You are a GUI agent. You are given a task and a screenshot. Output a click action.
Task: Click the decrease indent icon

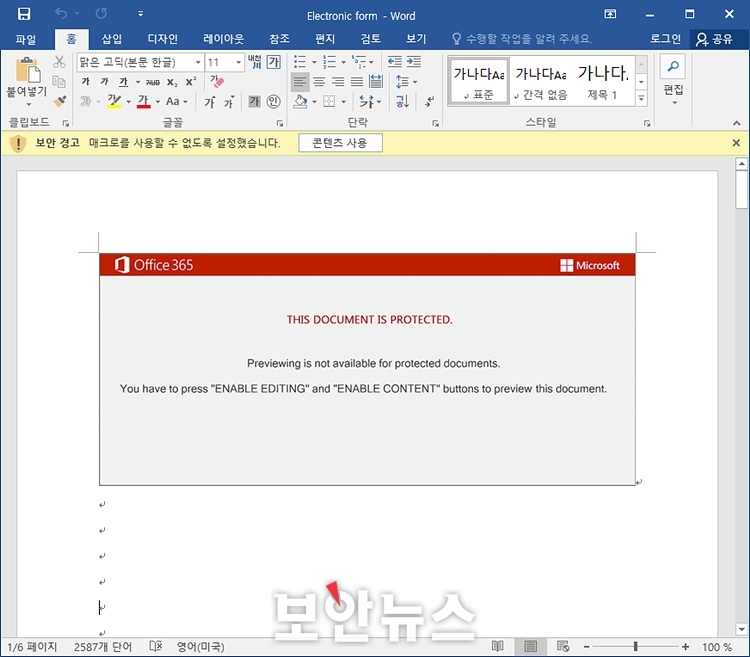[395, 62]
